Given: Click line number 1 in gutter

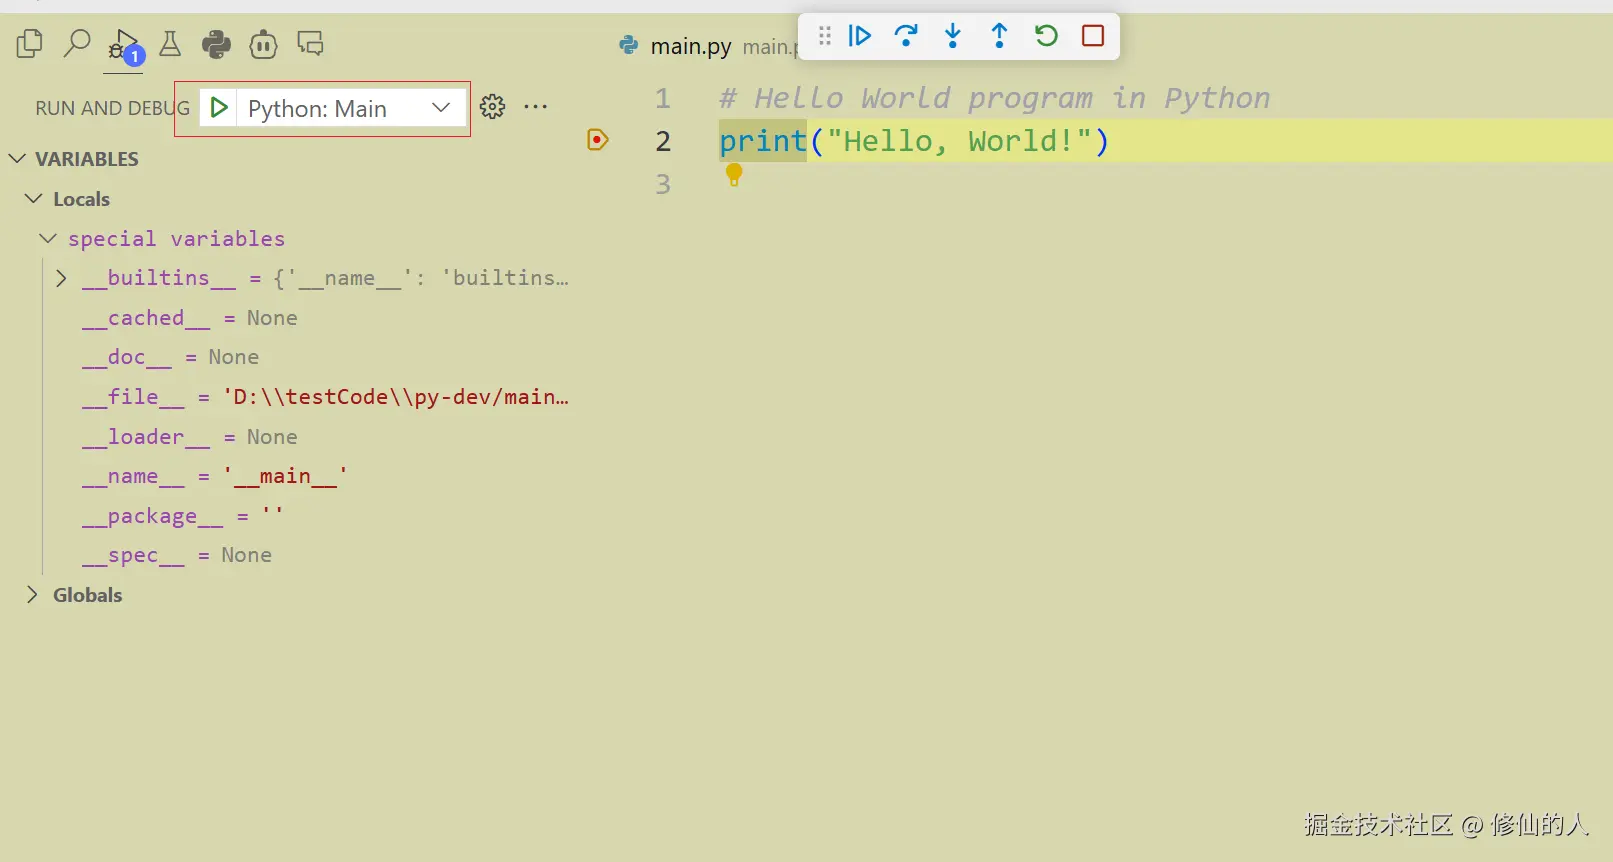Looking at the screenshot, I should (x=662, y=98).
